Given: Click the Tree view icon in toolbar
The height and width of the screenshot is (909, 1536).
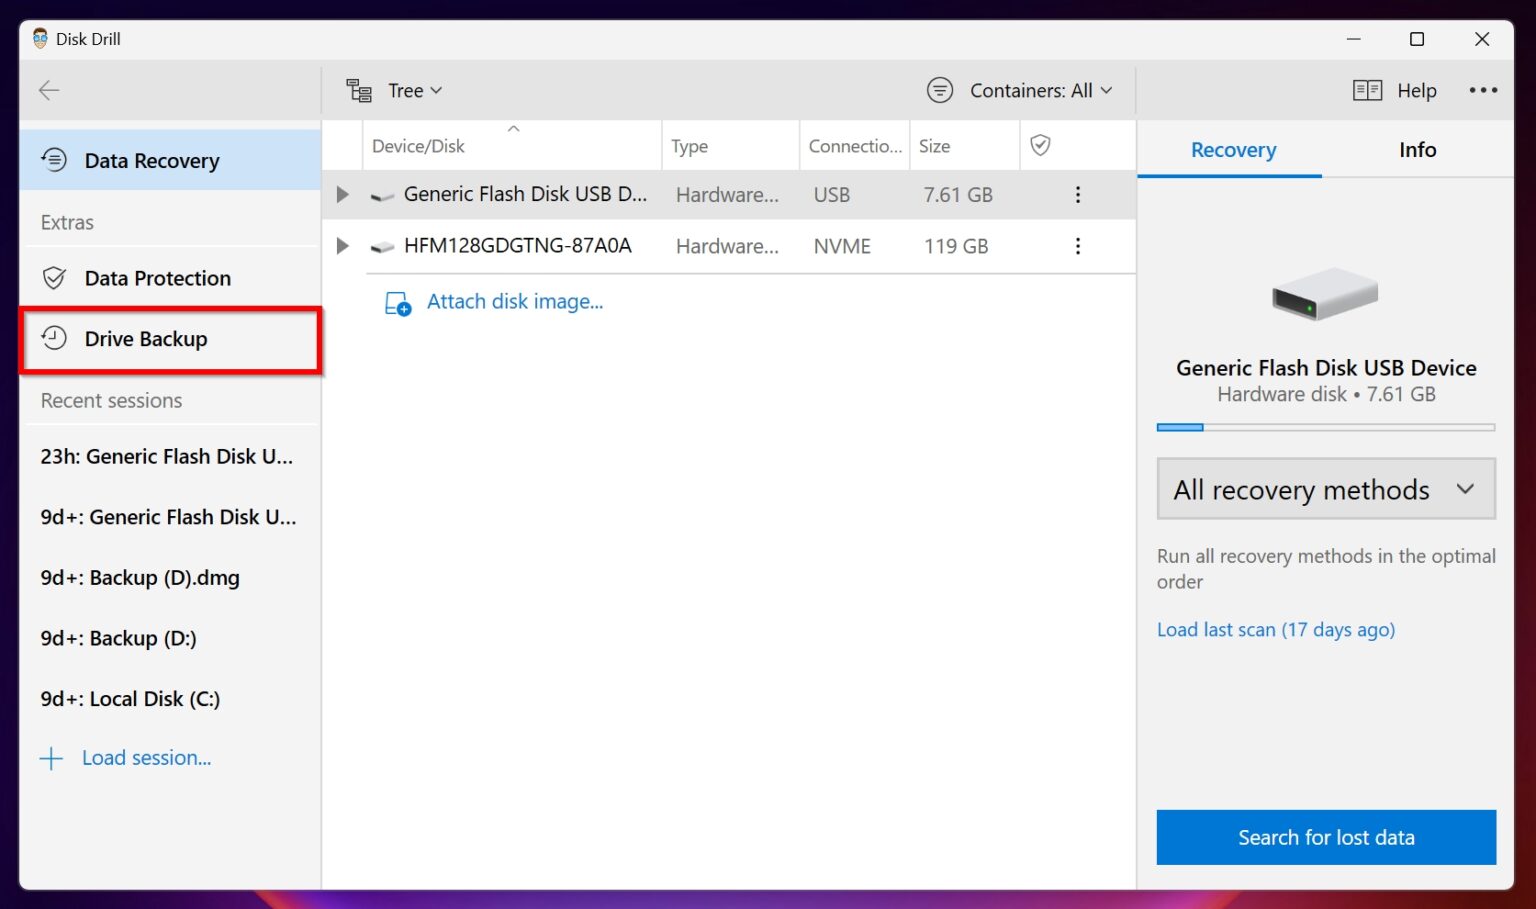Looking at the screenshot, I should pyautogui.click(x=357, y=90).
